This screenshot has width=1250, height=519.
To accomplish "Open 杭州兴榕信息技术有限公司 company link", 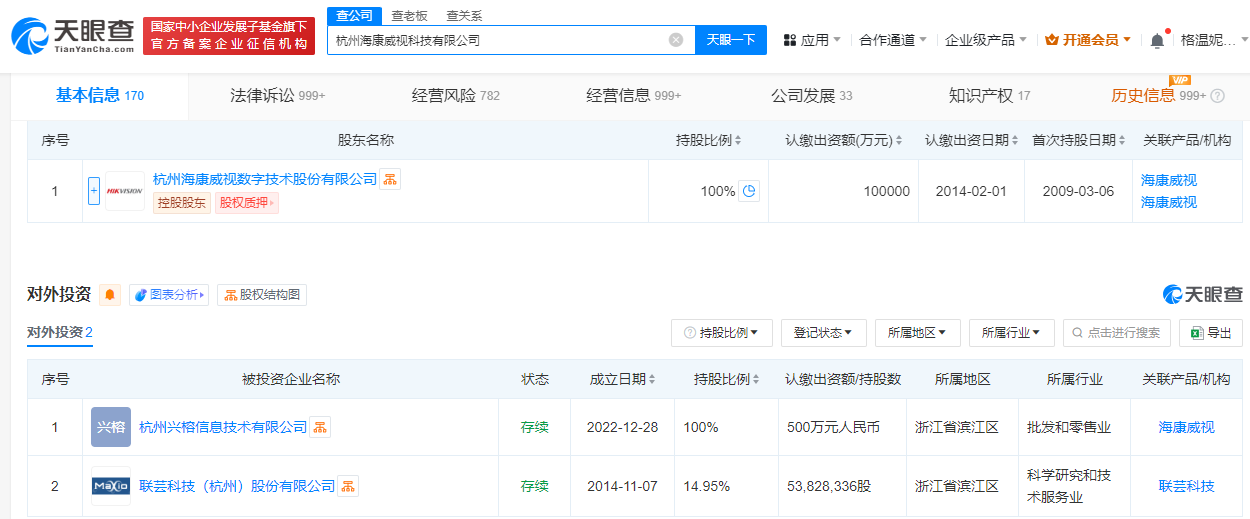I will [223, 427].
